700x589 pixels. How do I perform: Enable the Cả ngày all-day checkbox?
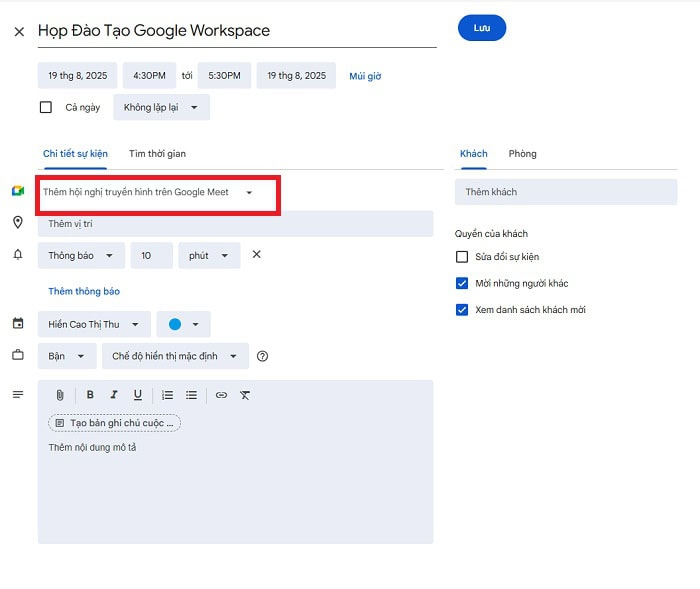46,107
